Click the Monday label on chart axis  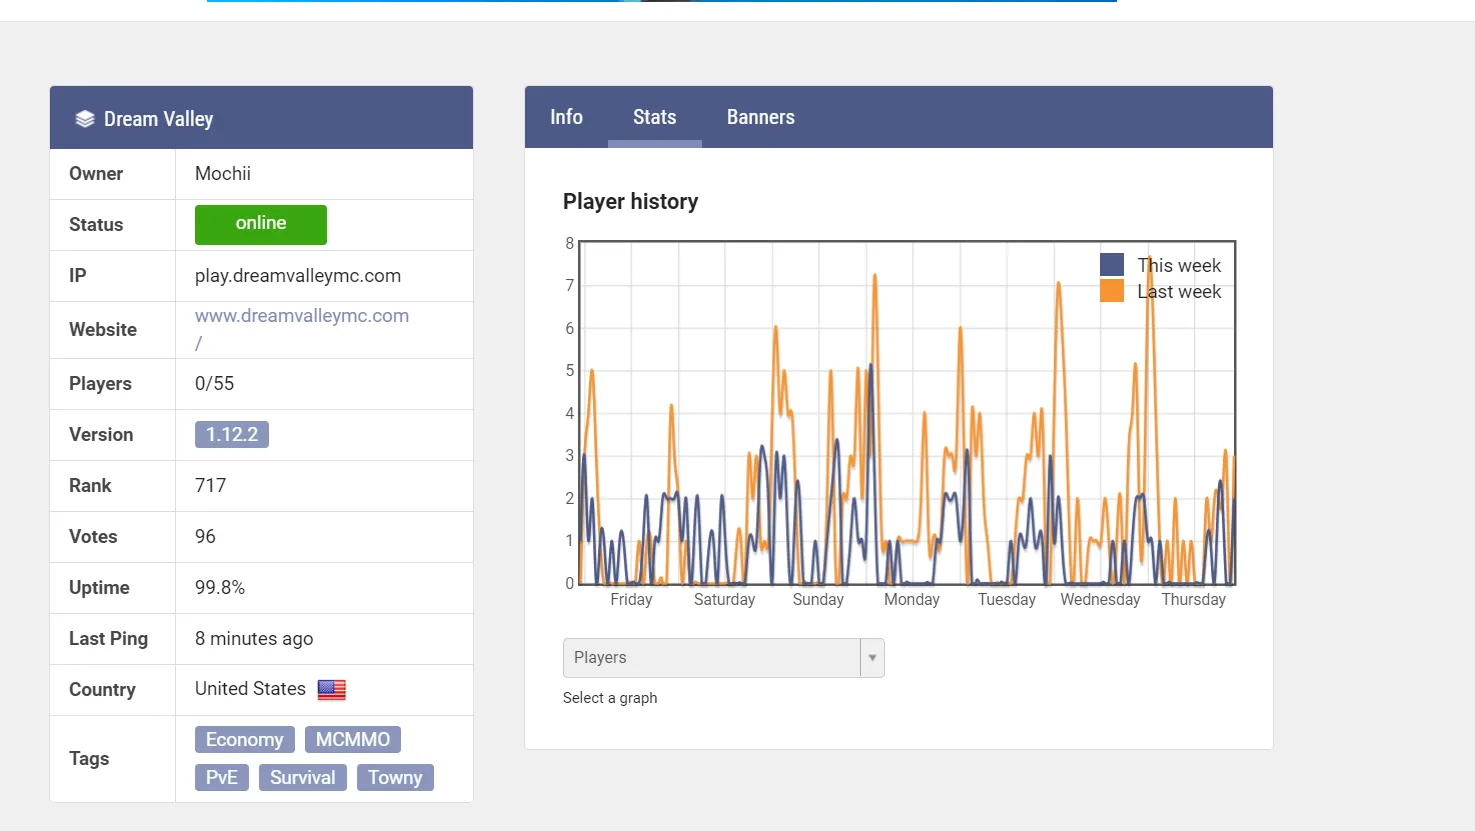[912, 600]
